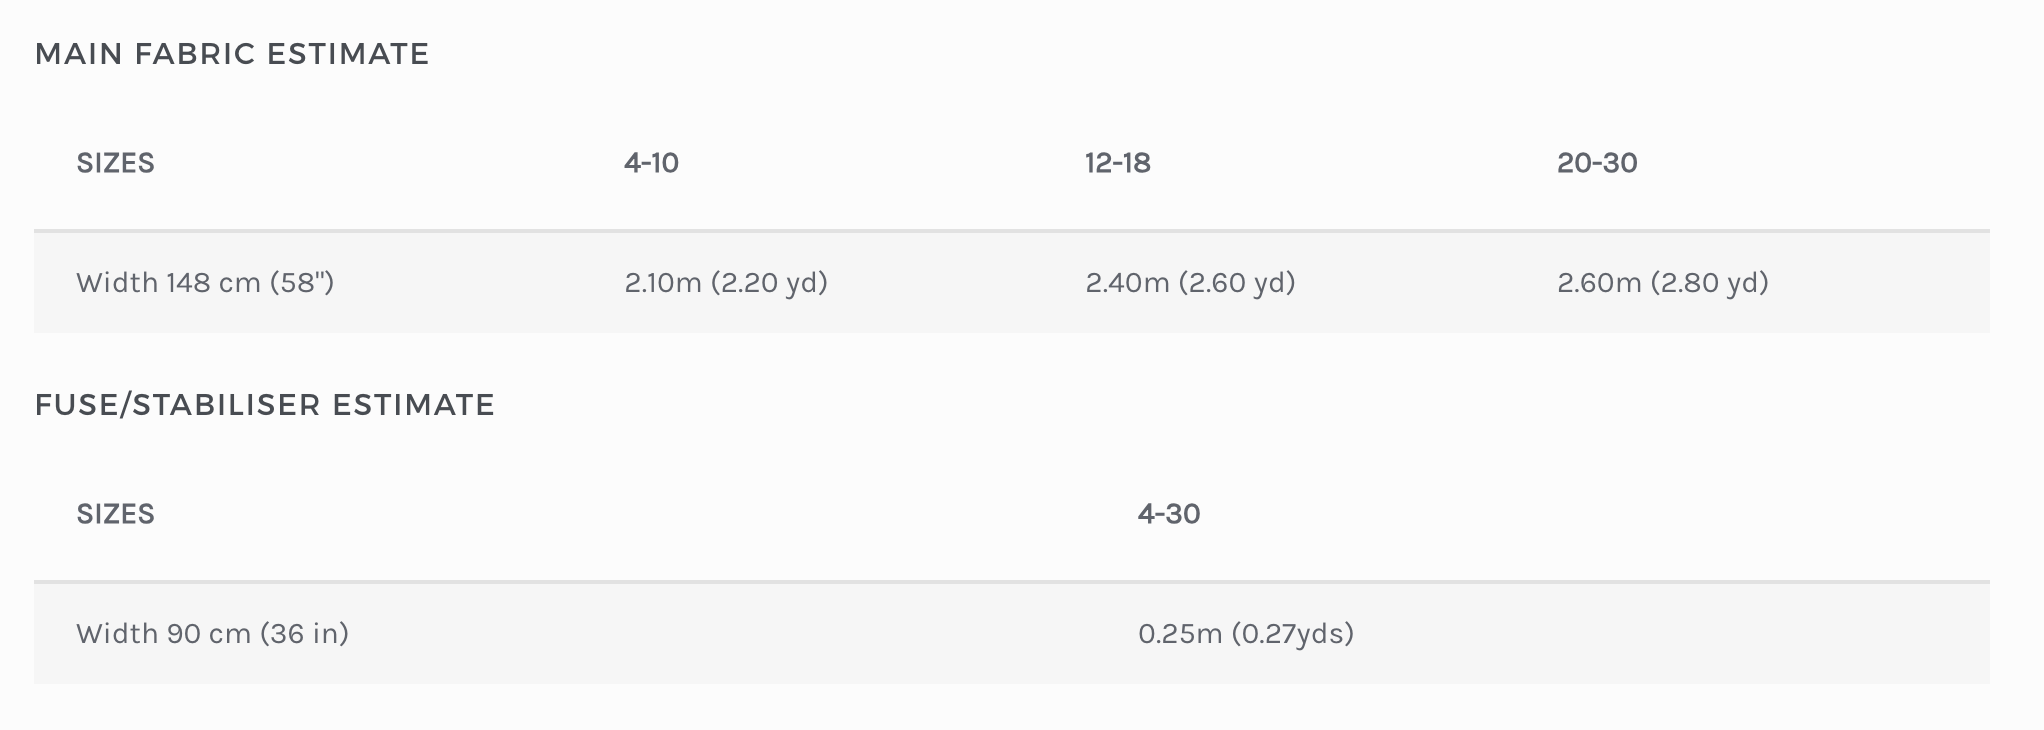This screenshot has width=2044, height=730.
Task: Select the 4-30 size column header
Action: pos(1168,514)
